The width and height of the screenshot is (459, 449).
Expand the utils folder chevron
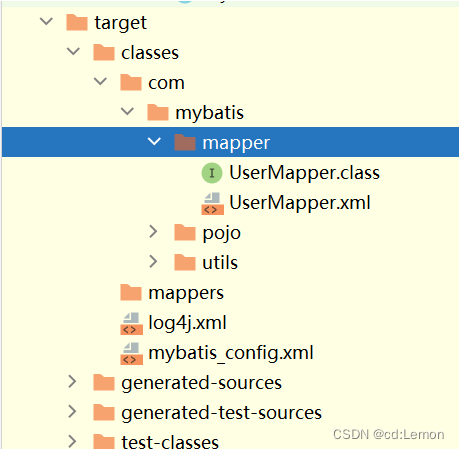point(153,262)
